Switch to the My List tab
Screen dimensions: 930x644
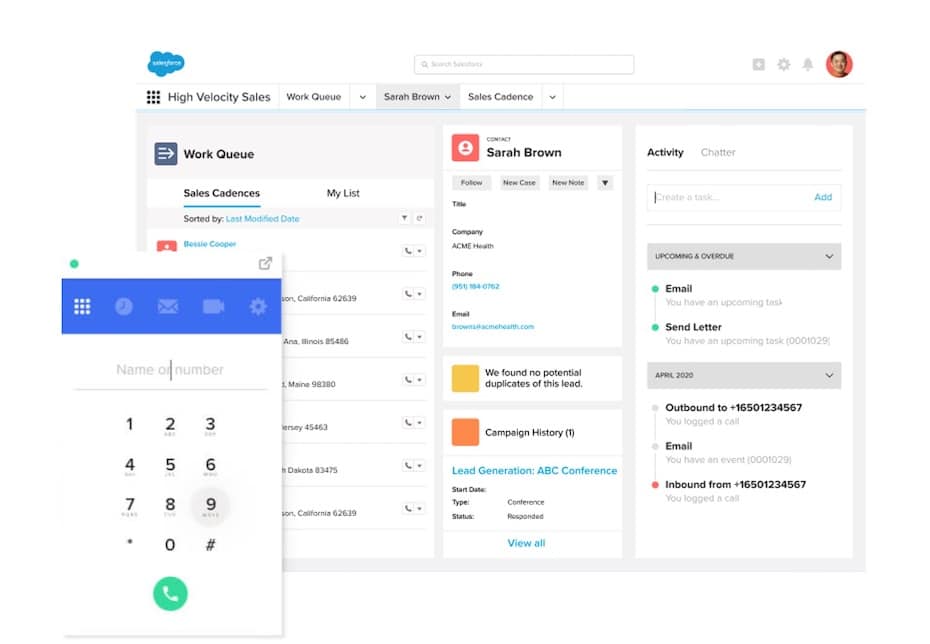coord(343,193)
